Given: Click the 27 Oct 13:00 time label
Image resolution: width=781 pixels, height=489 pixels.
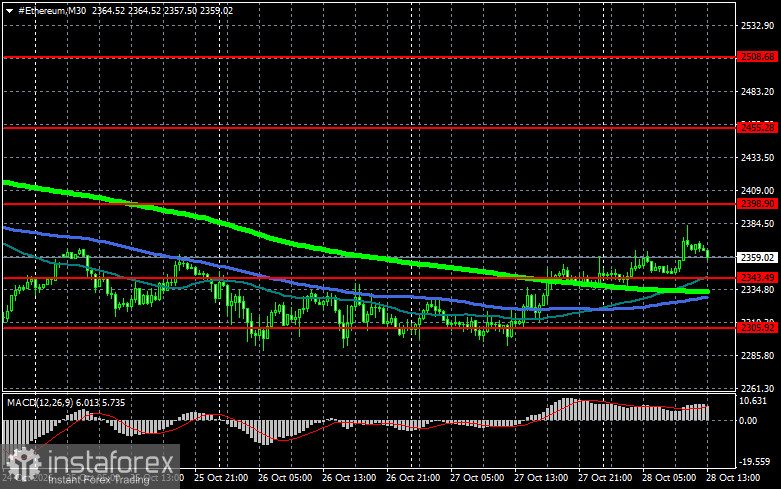Looking at the screenshot, I should pos(541,478).
